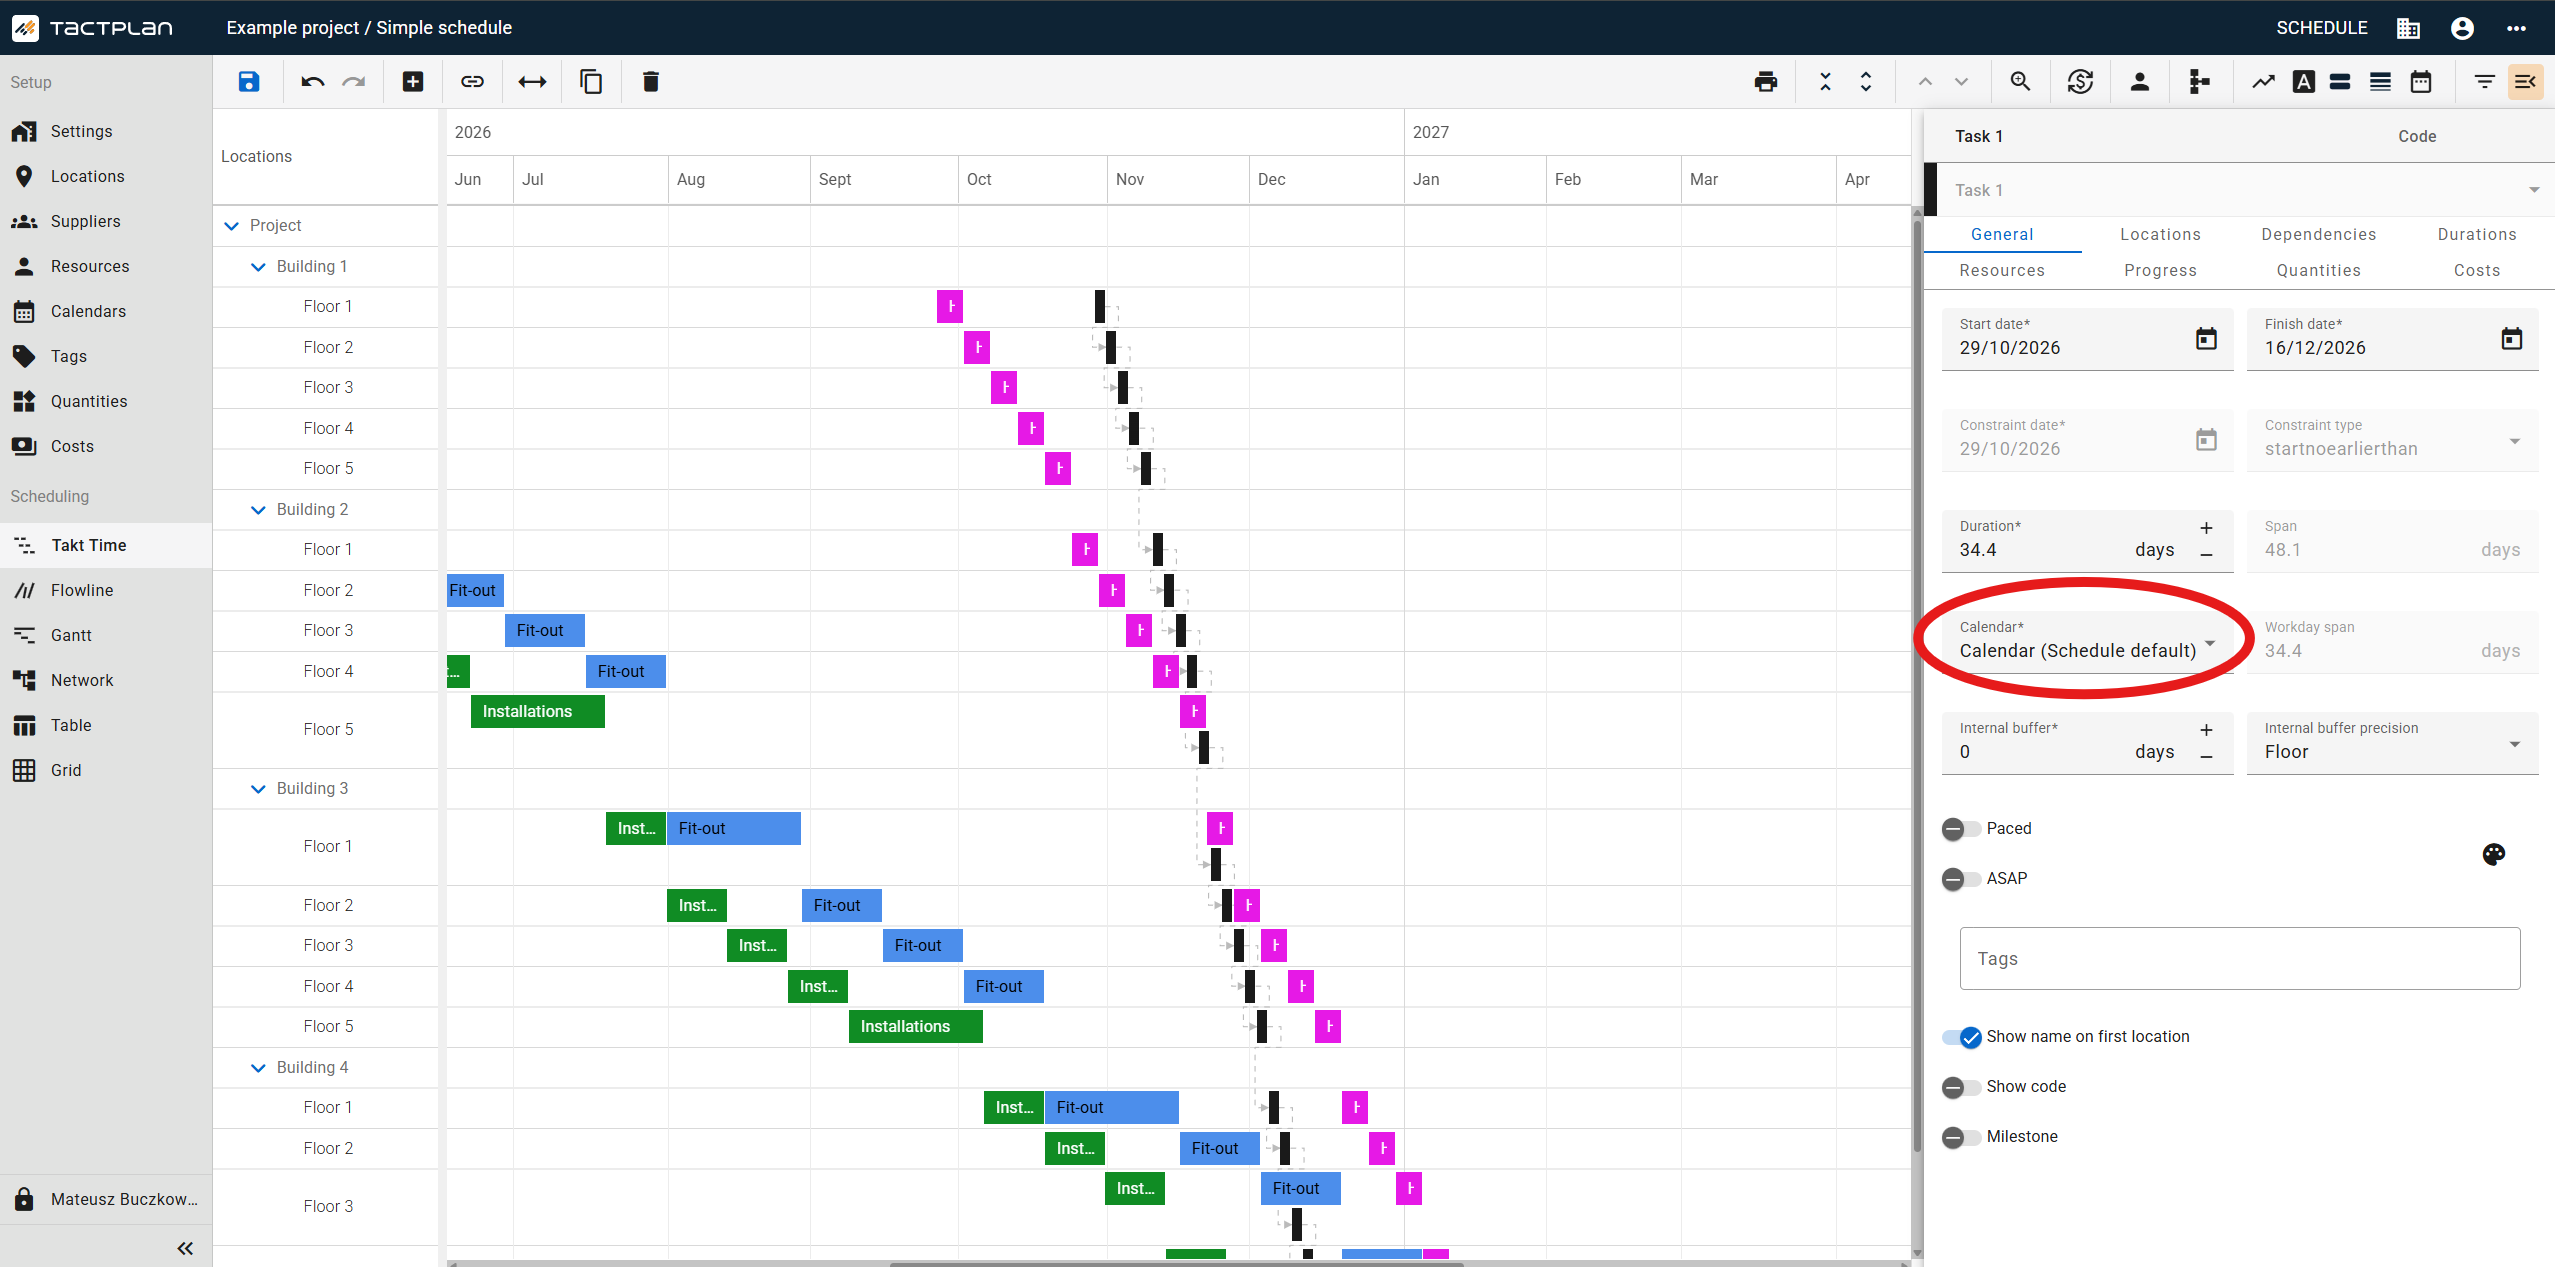Screen dimensions: 2555x1267
Task: Print the schedule
Action: 1766,82
